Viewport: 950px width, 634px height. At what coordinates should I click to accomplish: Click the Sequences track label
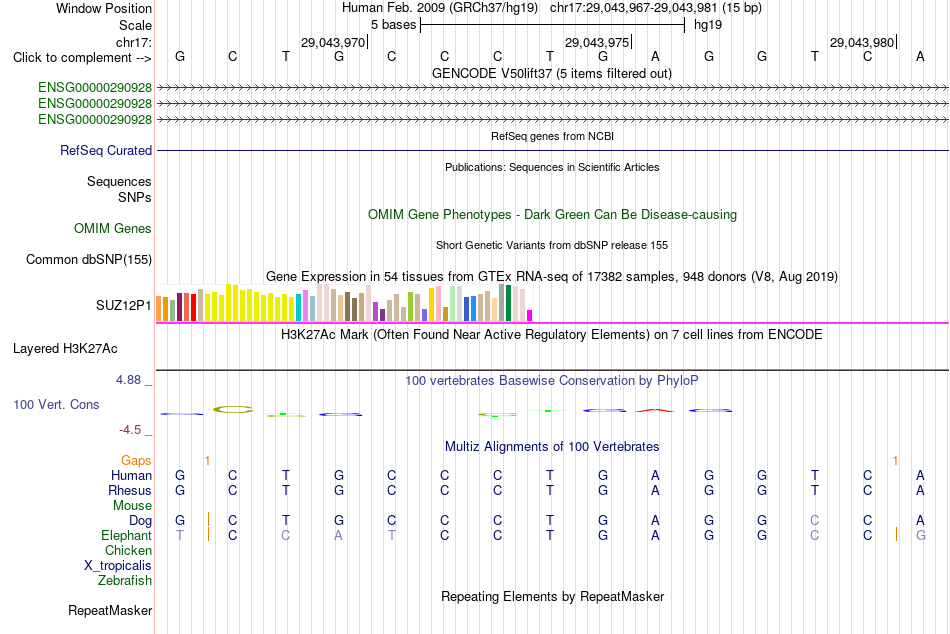pyautogui.click(x=119, y=181)
